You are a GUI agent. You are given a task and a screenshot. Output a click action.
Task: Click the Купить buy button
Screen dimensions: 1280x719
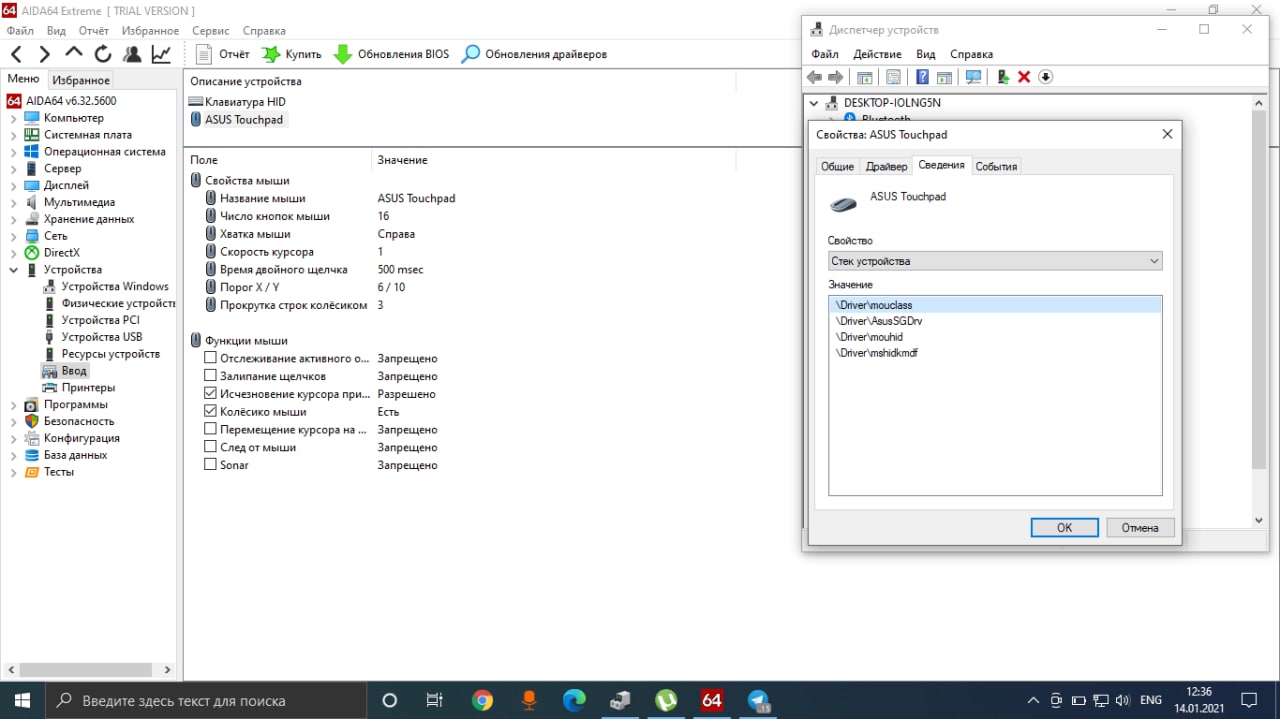pos(292,54)
